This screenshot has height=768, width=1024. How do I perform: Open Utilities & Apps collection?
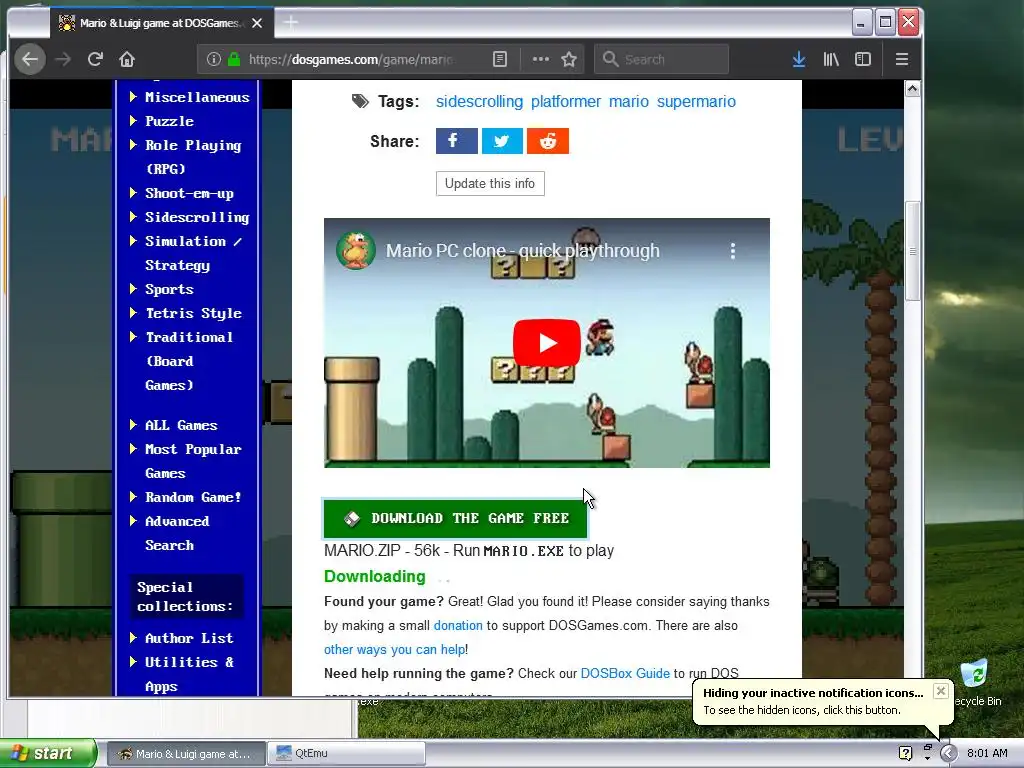tap(189, 674)
